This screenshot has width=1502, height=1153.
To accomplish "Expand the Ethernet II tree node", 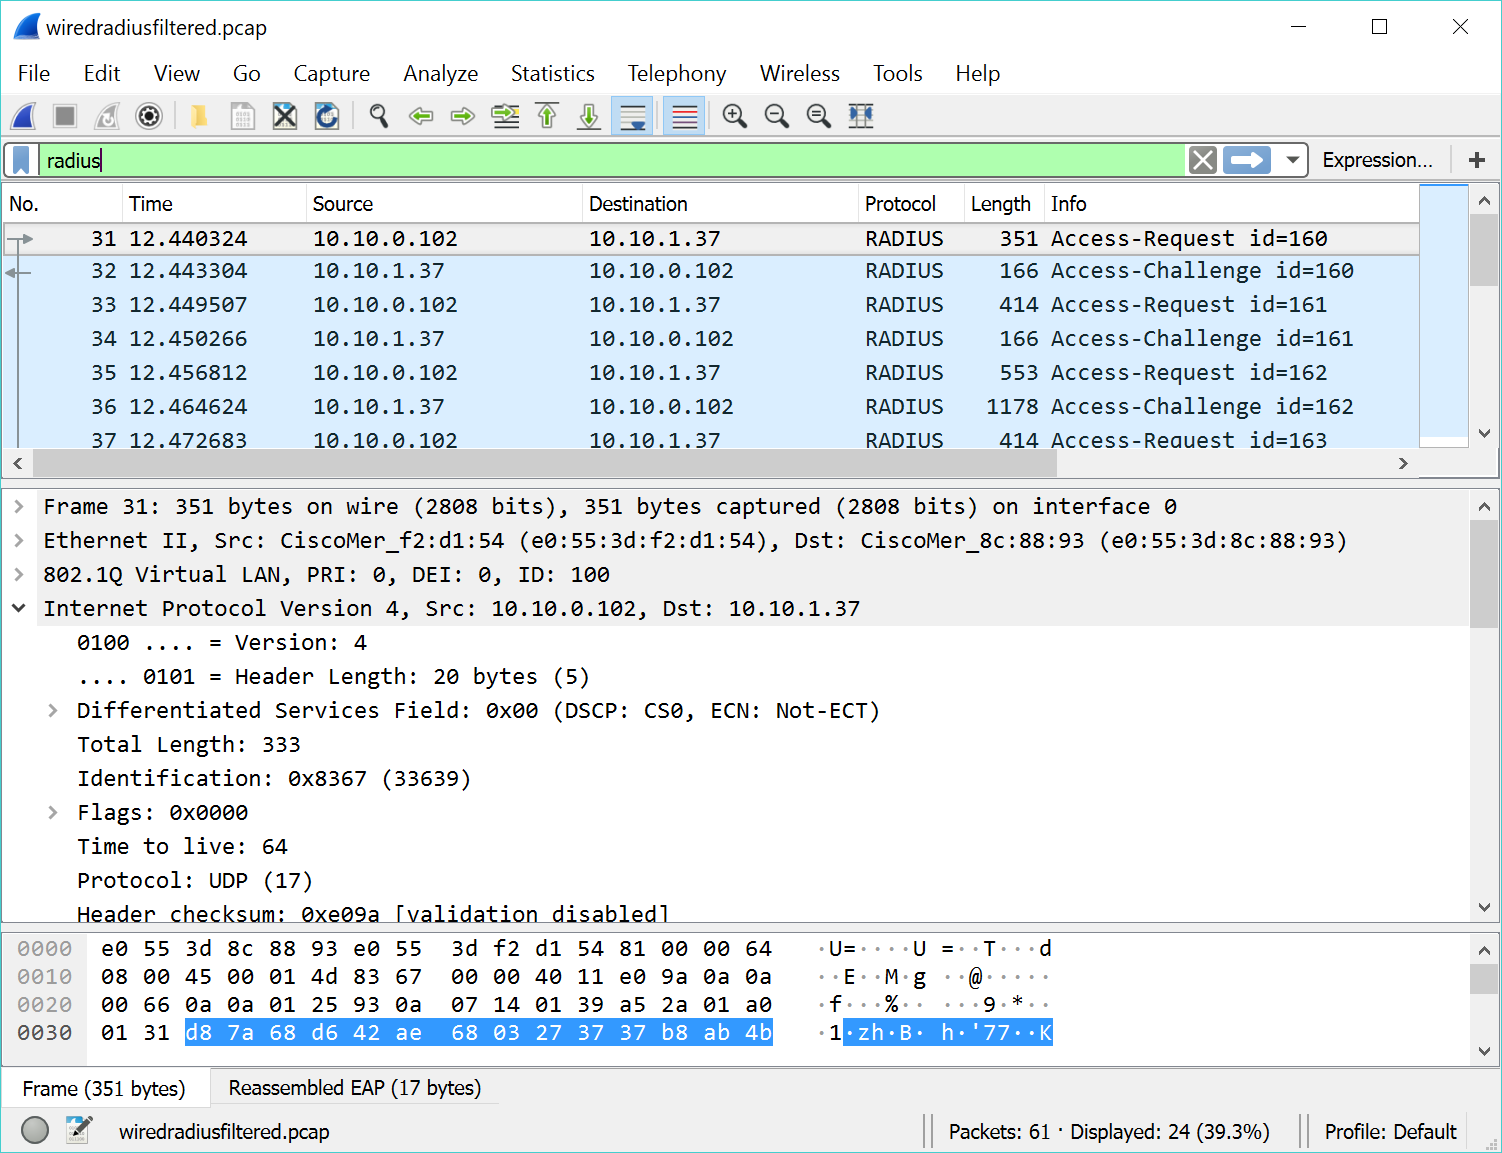I will (19, 541).
